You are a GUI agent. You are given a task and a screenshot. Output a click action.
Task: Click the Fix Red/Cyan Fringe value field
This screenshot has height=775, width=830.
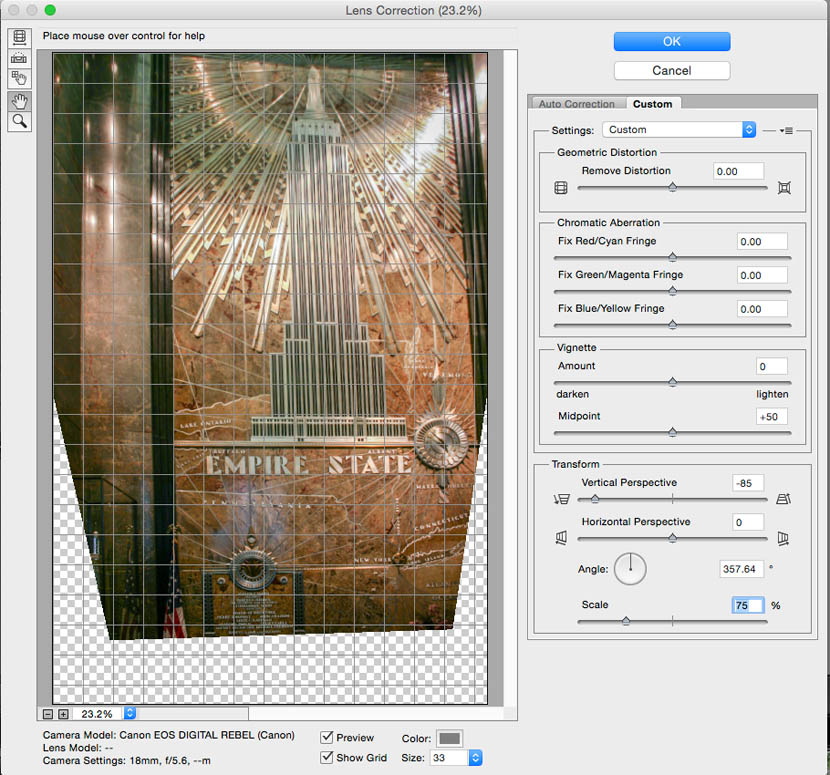(762, 241)
